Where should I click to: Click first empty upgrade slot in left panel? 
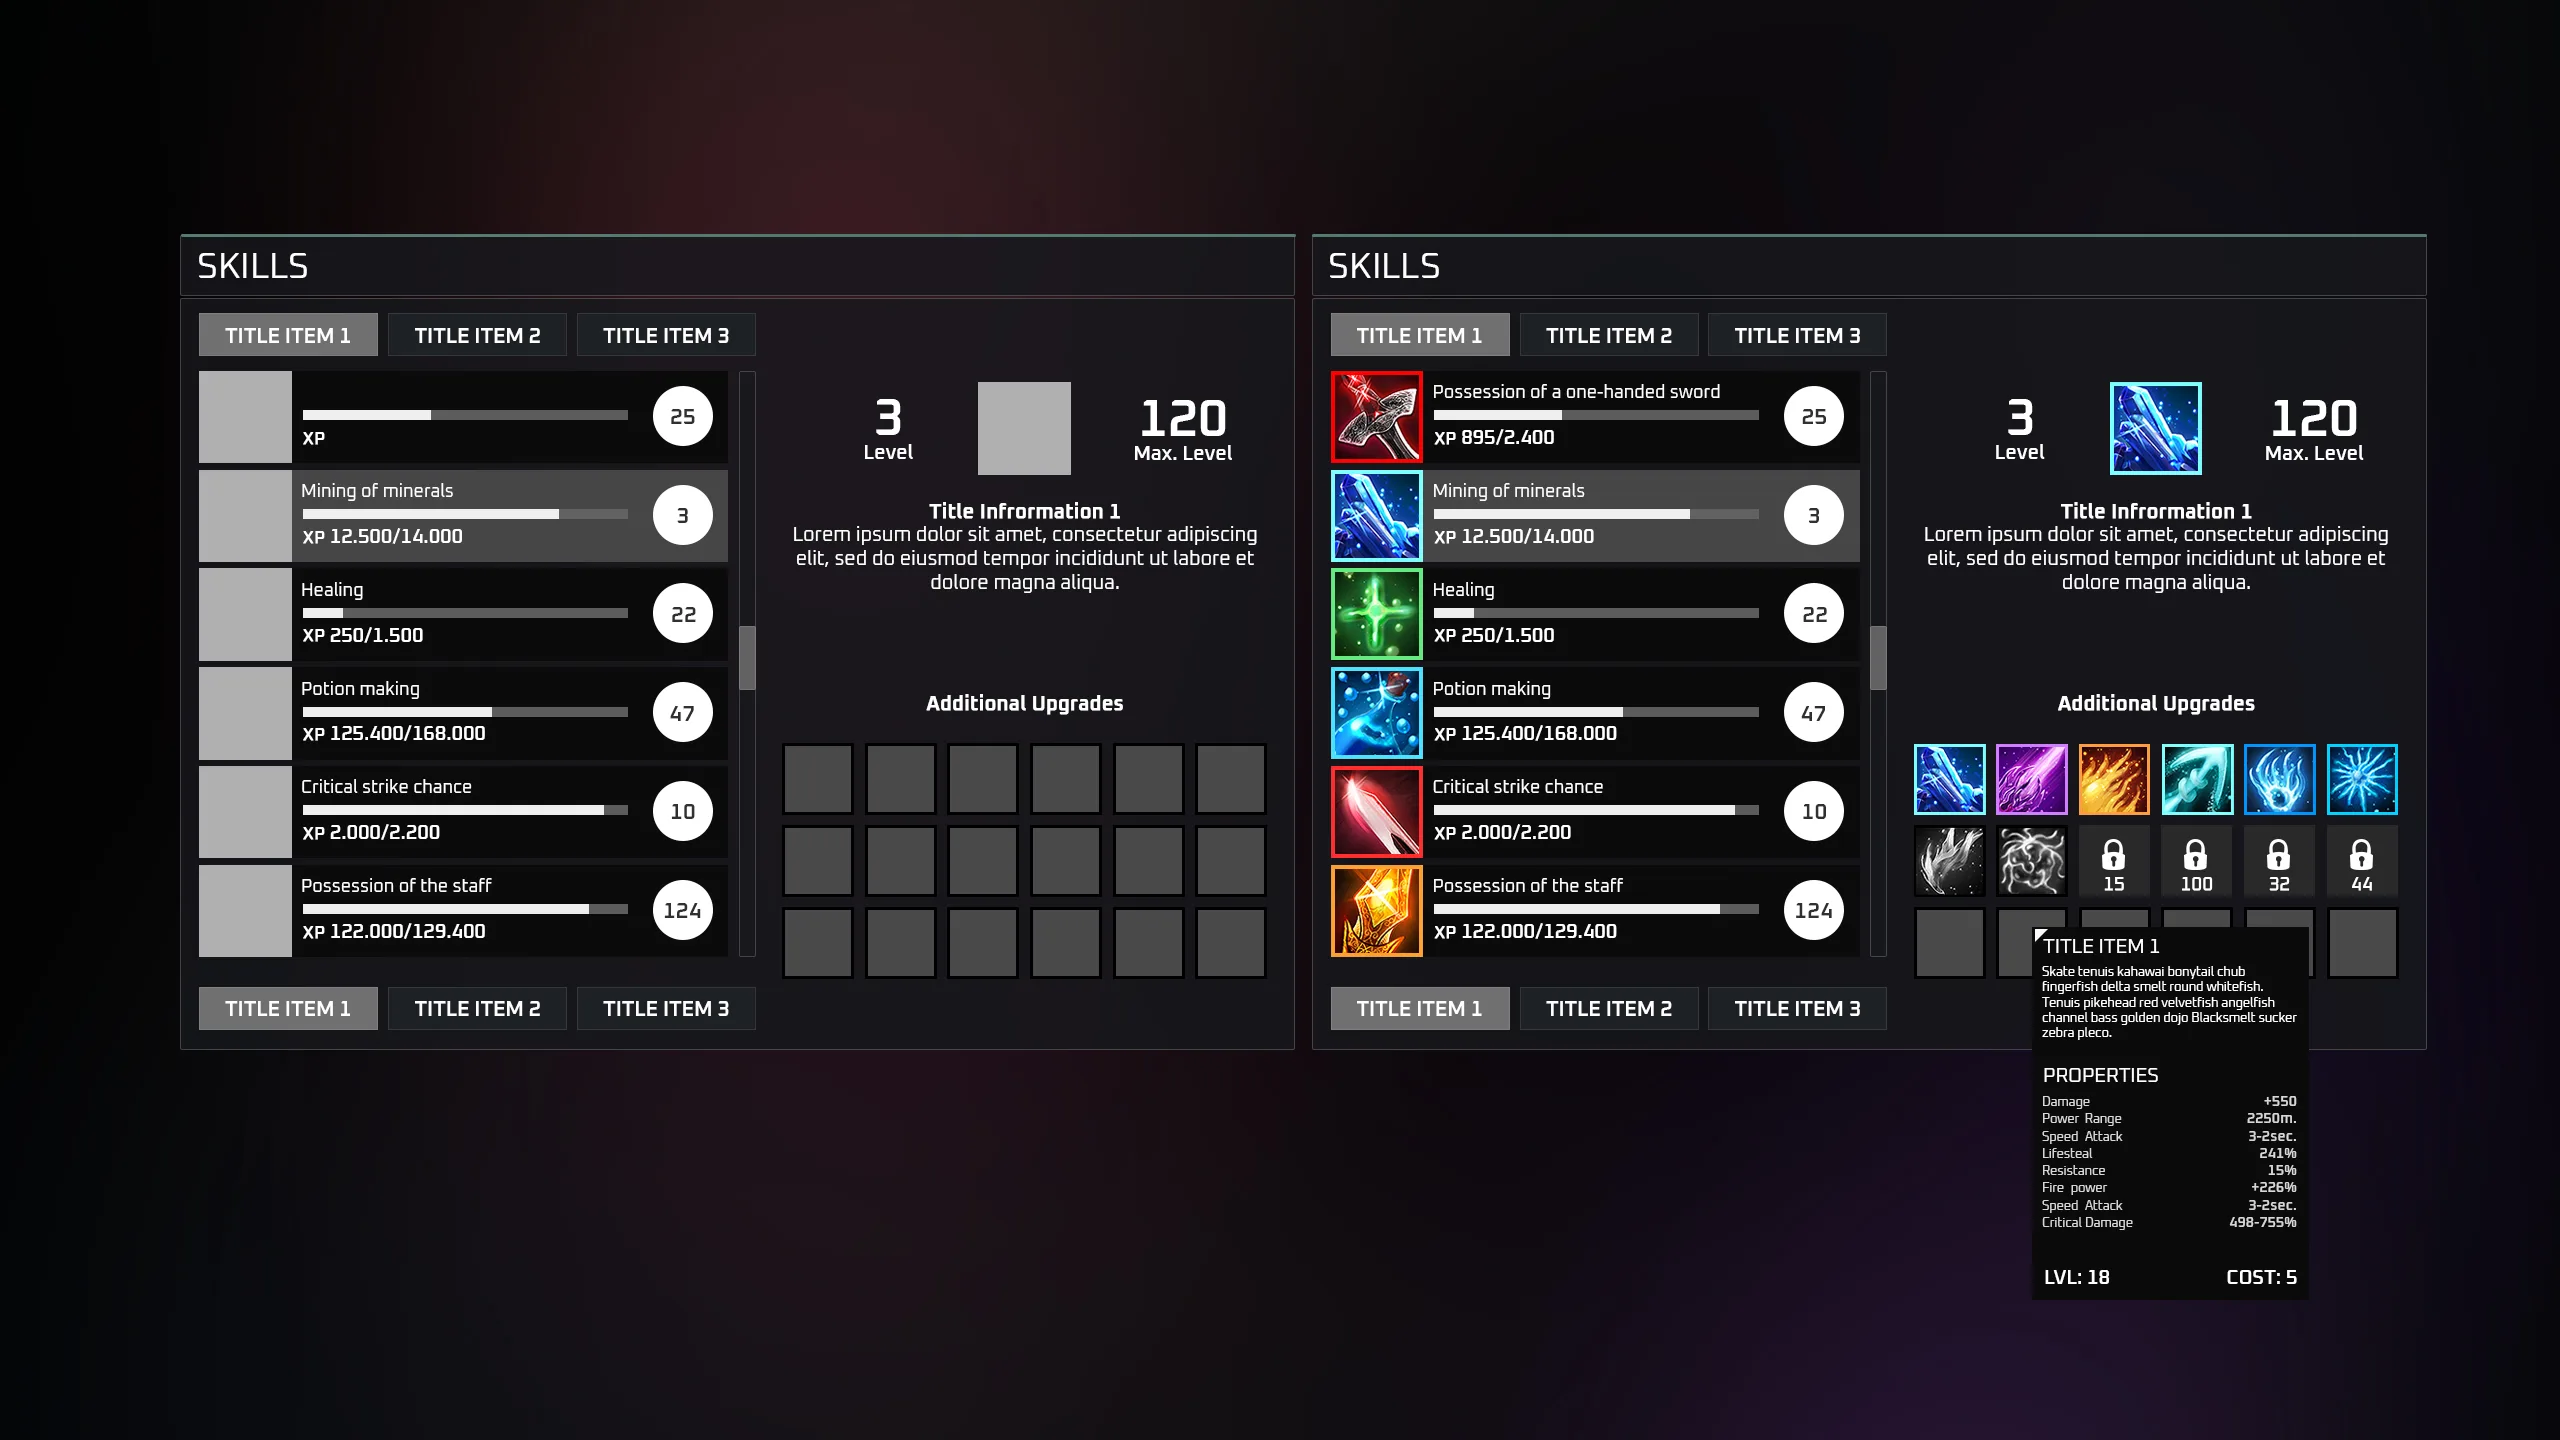click(817, 778)
